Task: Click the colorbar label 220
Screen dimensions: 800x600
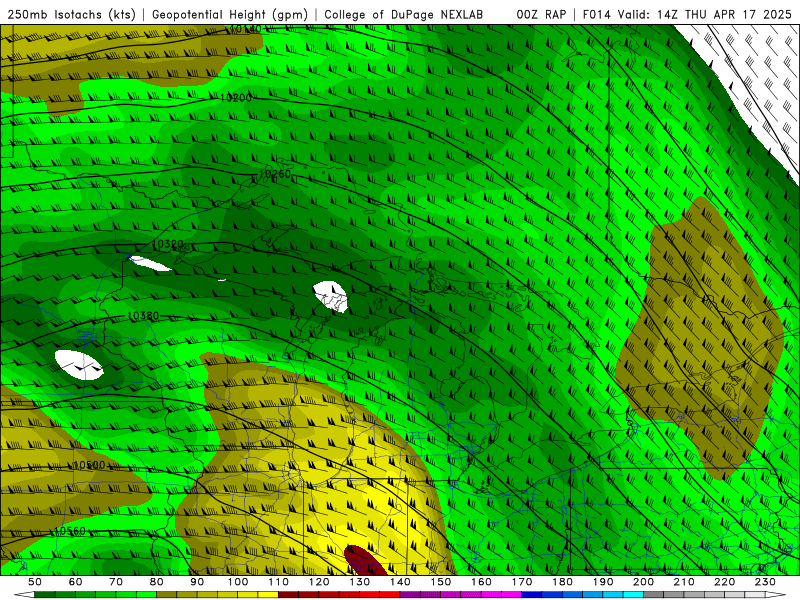Action: [724, 582]
